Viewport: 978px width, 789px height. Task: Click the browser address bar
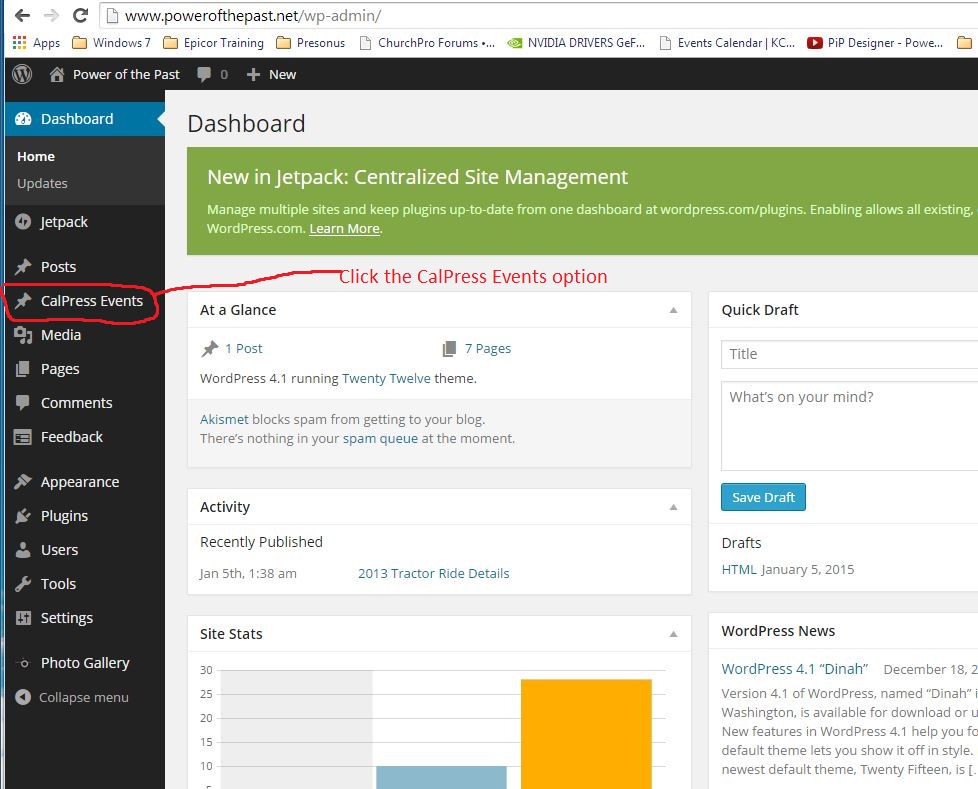point(538,16)
